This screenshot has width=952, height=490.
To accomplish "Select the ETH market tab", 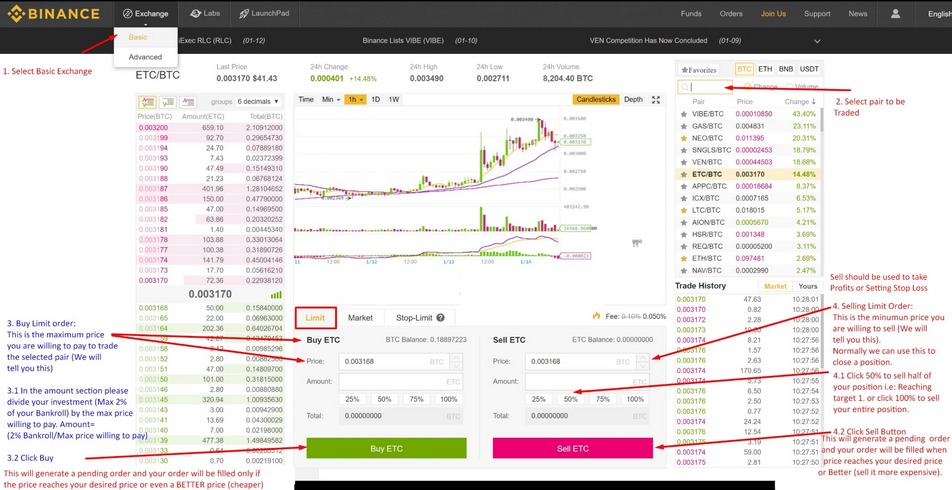I will 765,69.
